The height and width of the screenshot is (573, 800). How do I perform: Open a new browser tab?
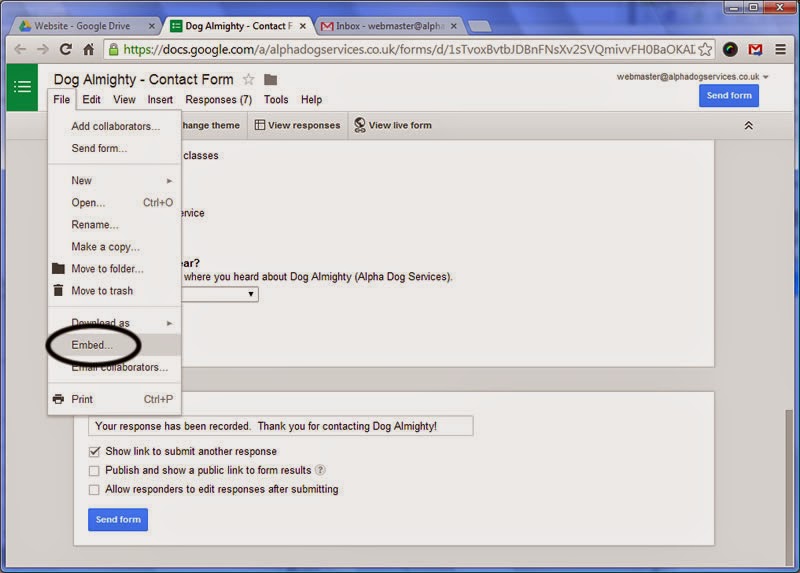pos(479,26)
